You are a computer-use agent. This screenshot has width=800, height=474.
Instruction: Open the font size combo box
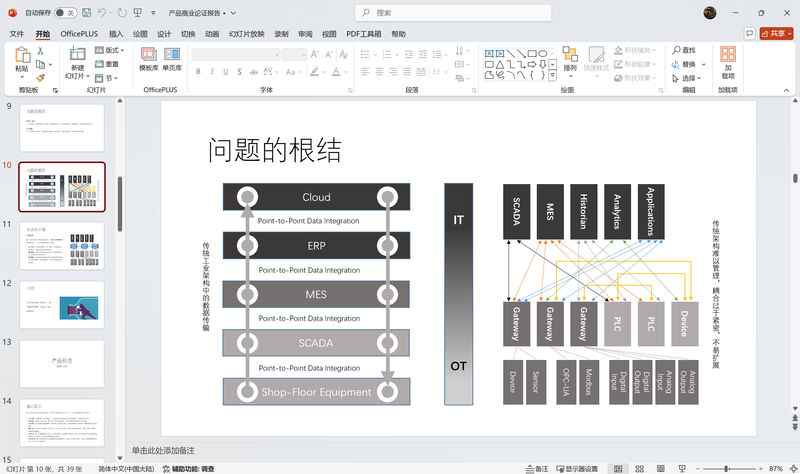point(294,54)
